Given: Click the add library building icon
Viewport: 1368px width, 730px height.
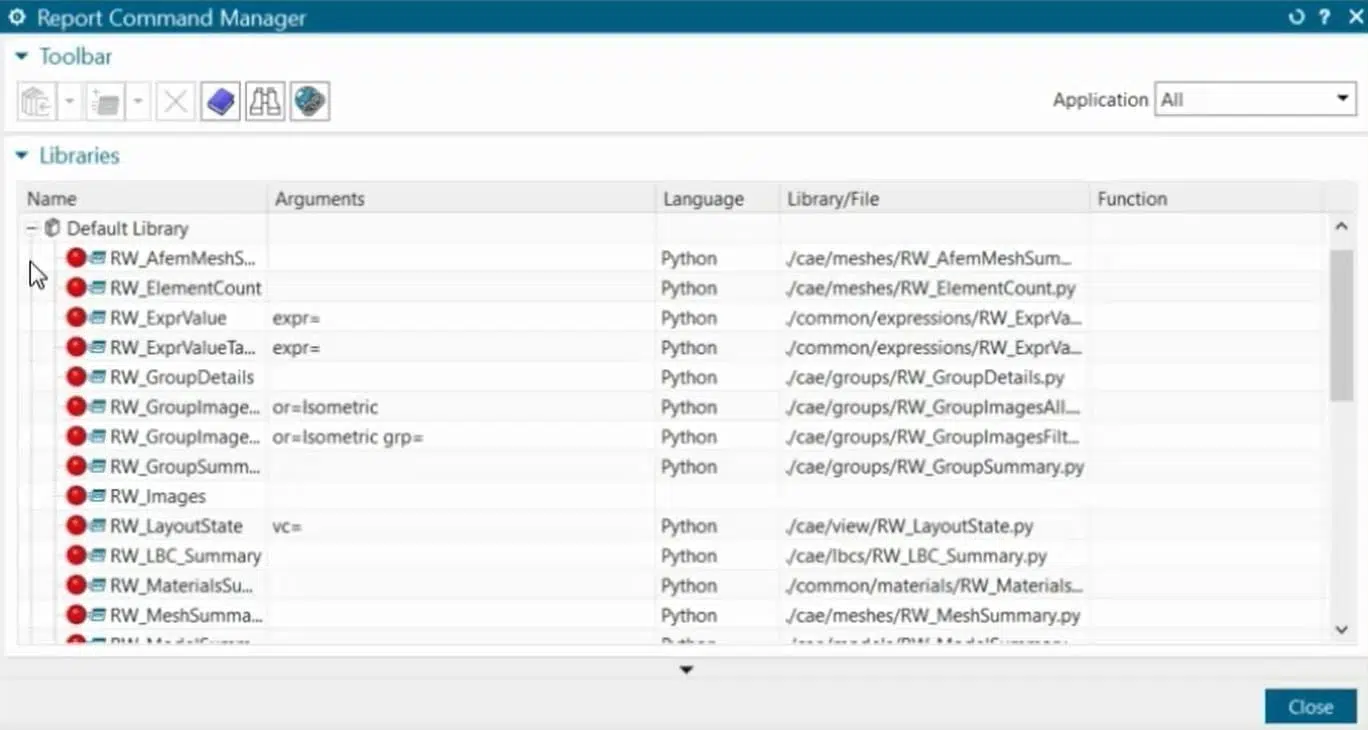Looking at the screenshot, I should (37, 101).
